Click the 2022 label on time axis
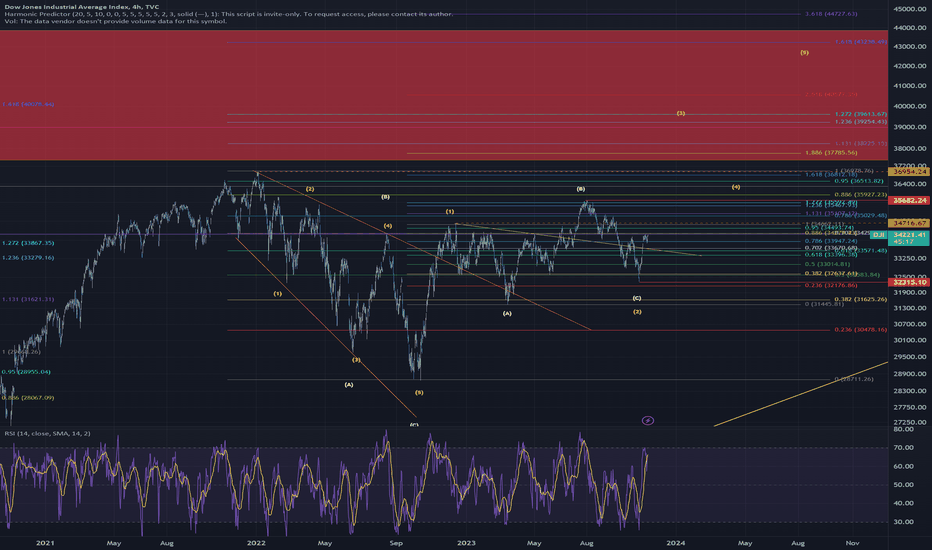The image size is (932, 550). (x=256, y=543)
